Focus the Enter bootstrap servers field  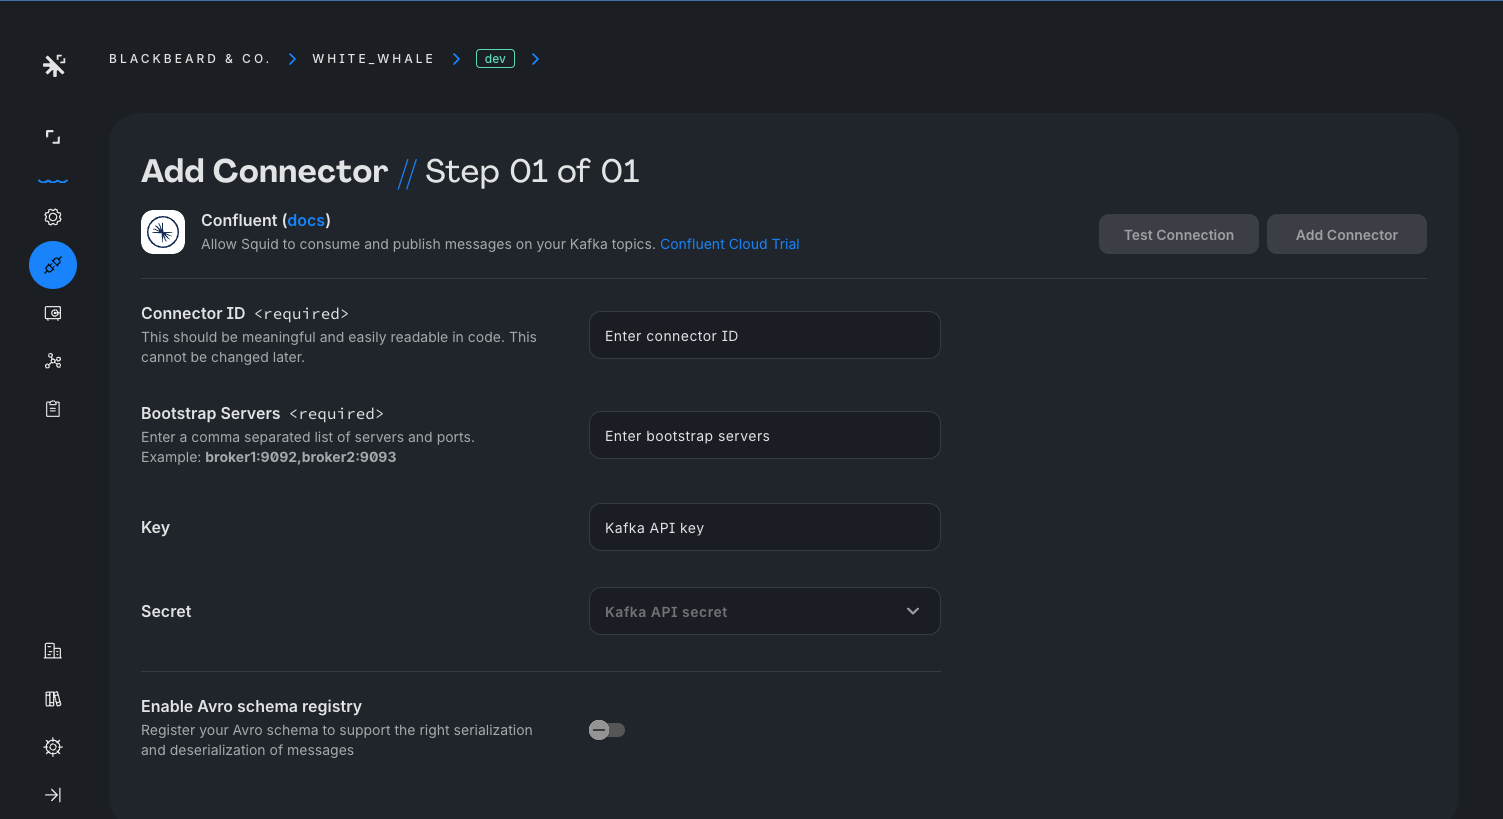click(x=765, y=435)
